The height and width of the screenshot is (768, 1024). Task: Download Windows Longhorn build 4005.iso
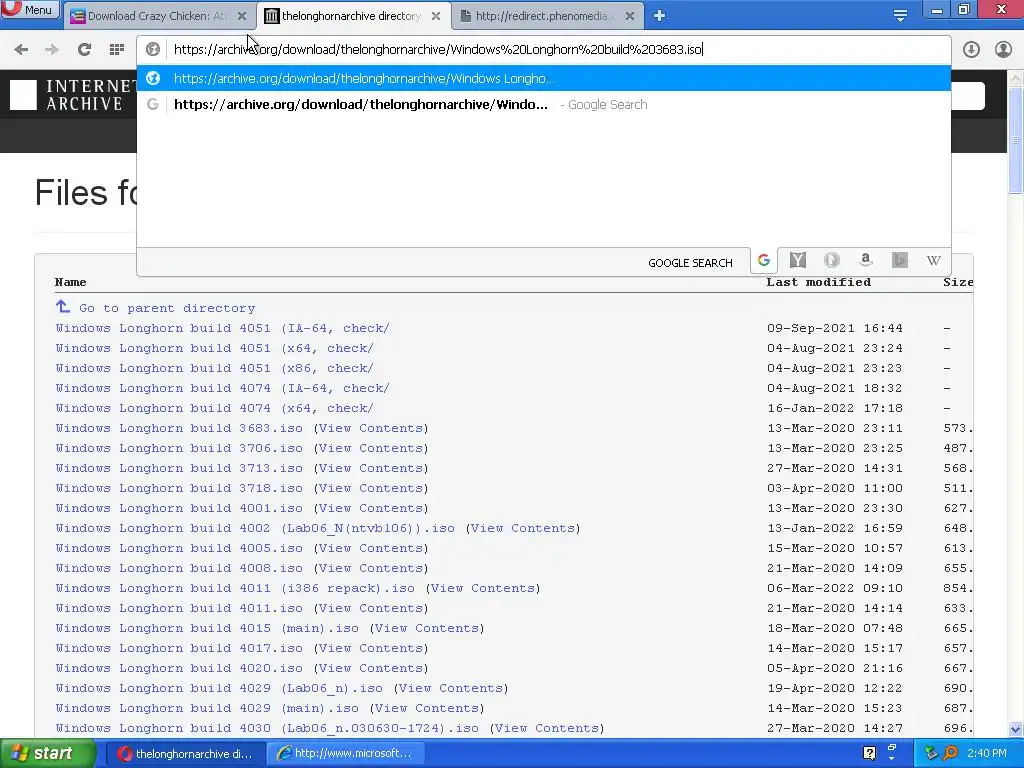coord(179,549)
